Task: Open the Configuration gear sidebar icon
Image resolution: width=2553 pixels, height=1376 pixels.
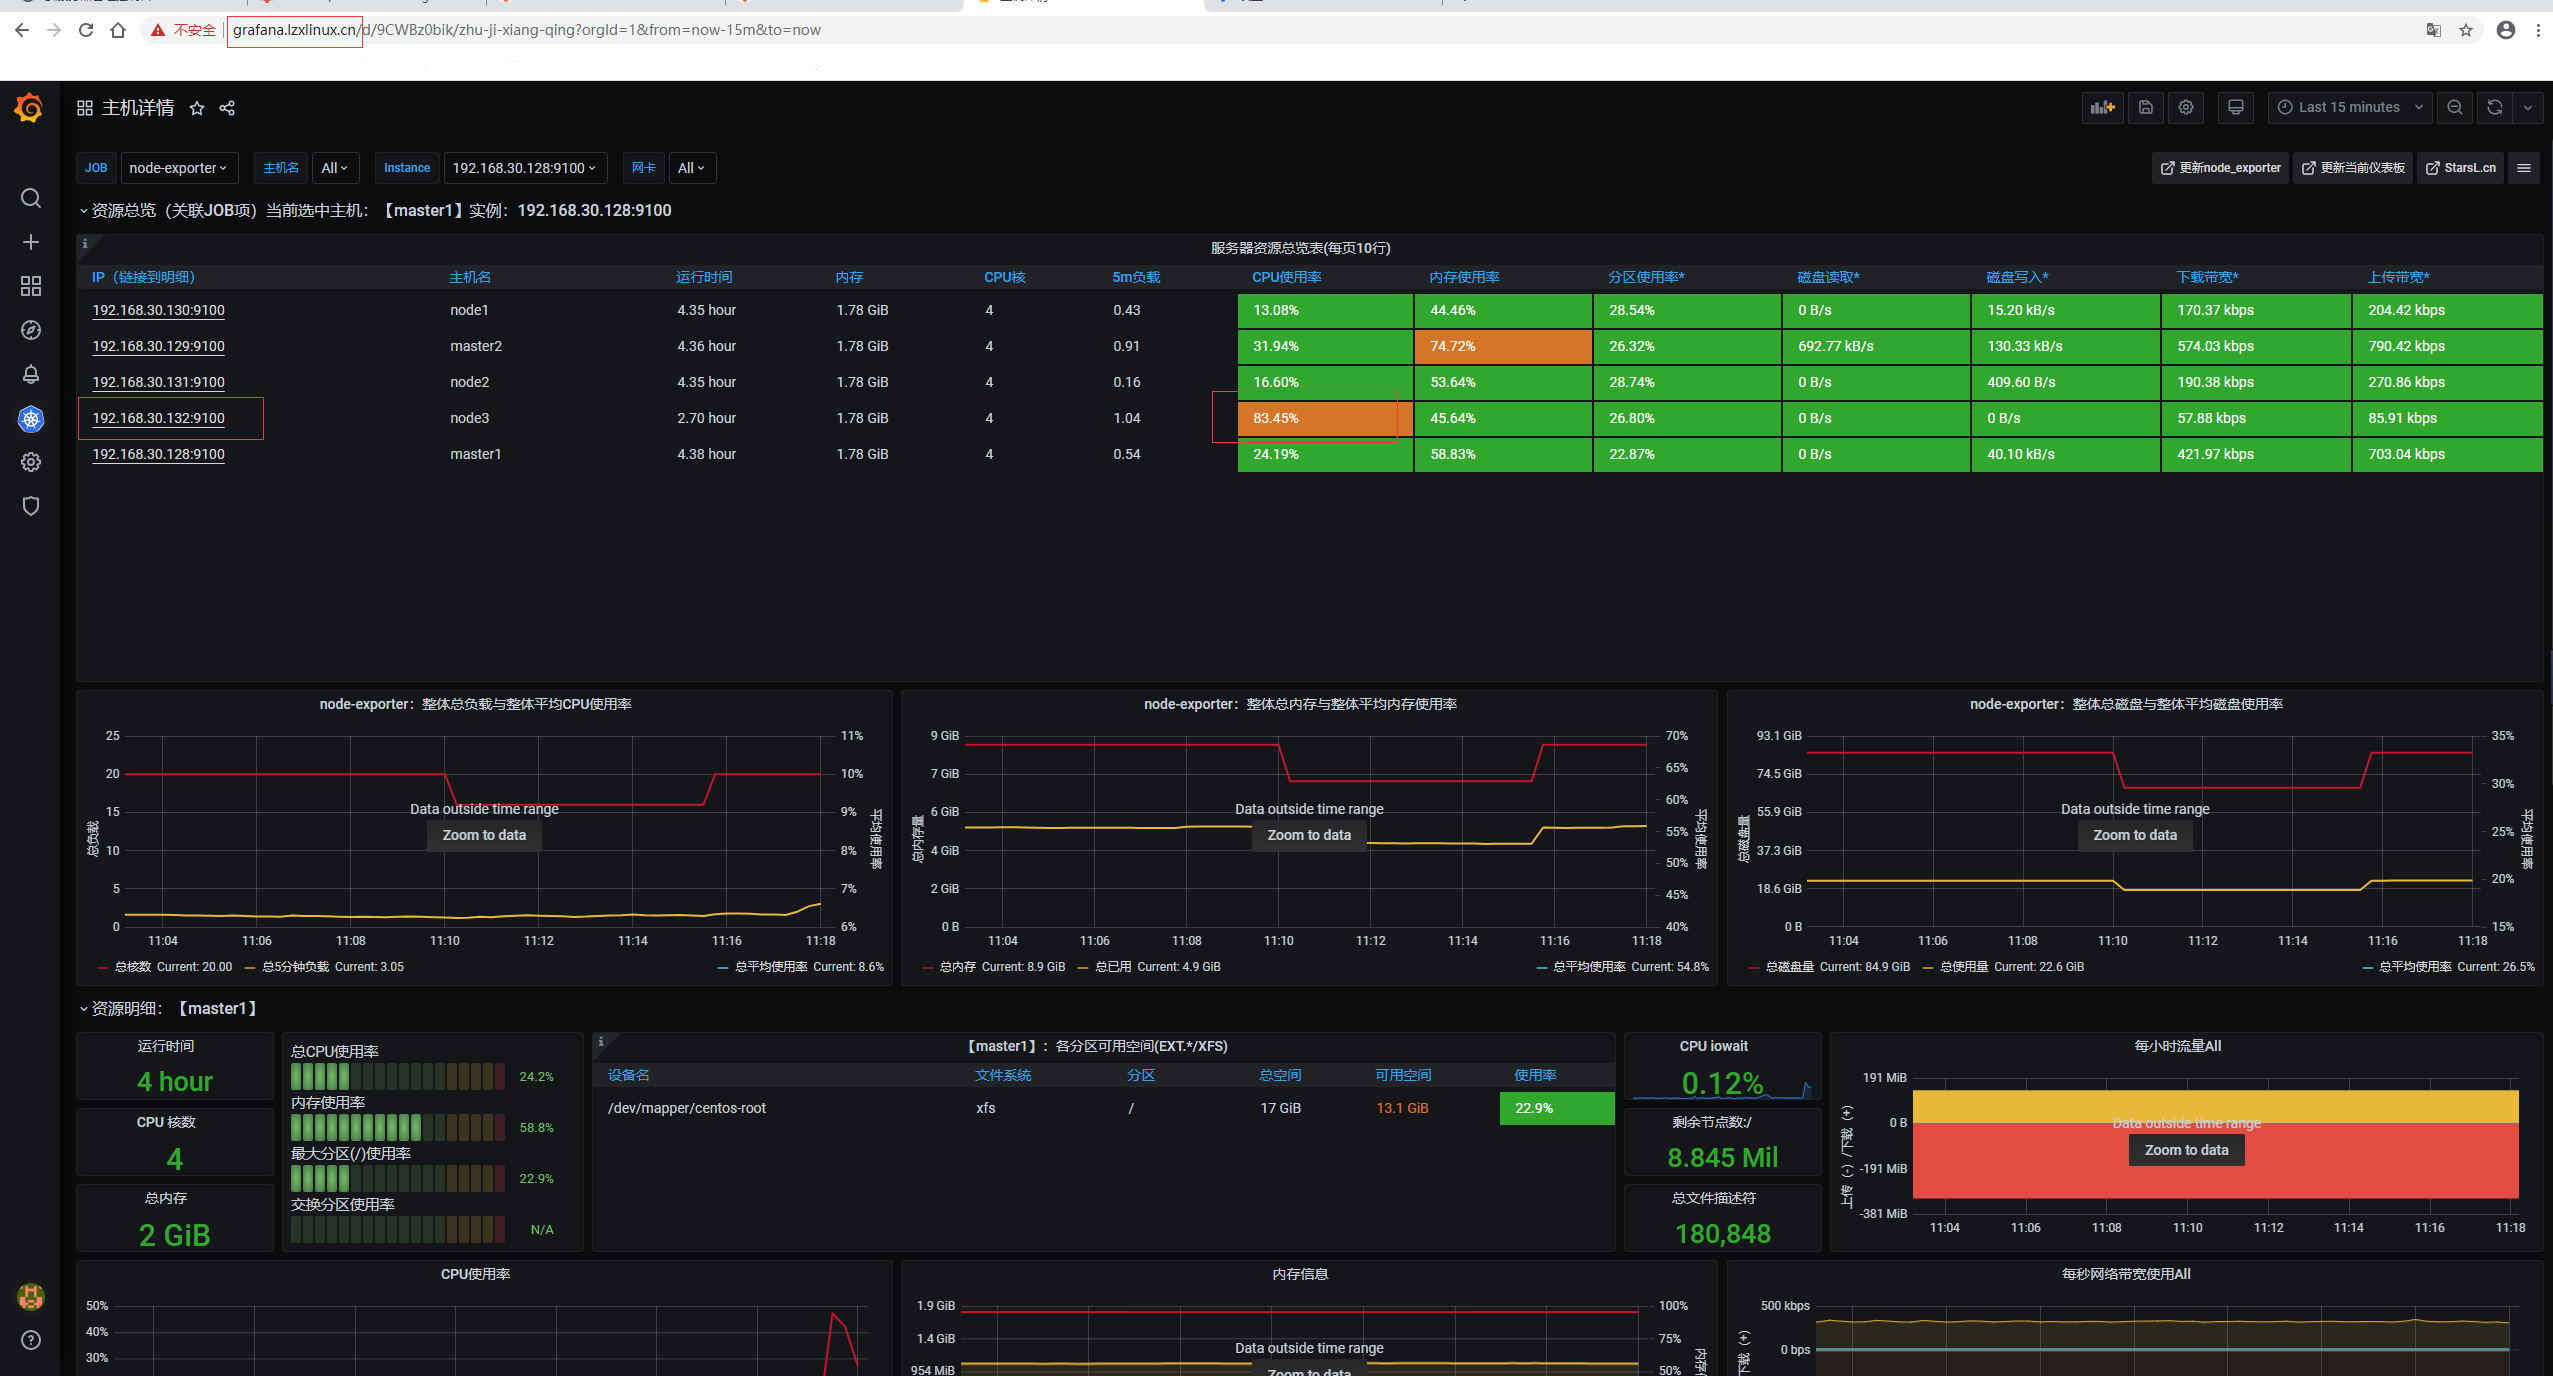Action: (31, 462)
